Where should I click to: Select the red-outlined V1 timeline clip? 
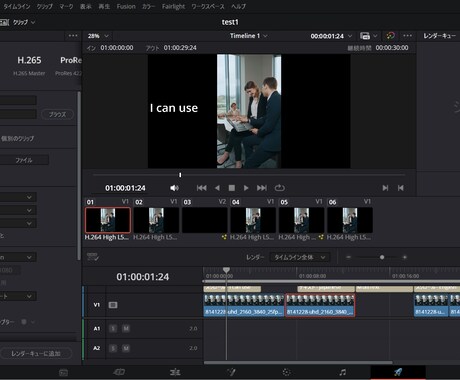coord(320,305)
